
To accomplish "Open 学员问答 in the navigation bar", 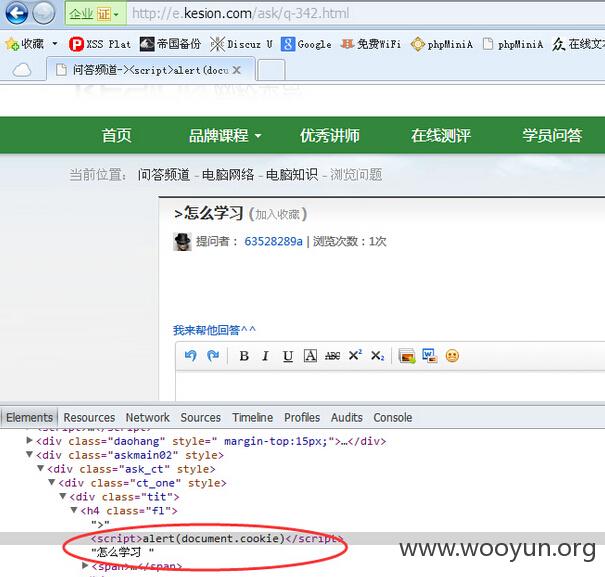I will click(552, 135).
